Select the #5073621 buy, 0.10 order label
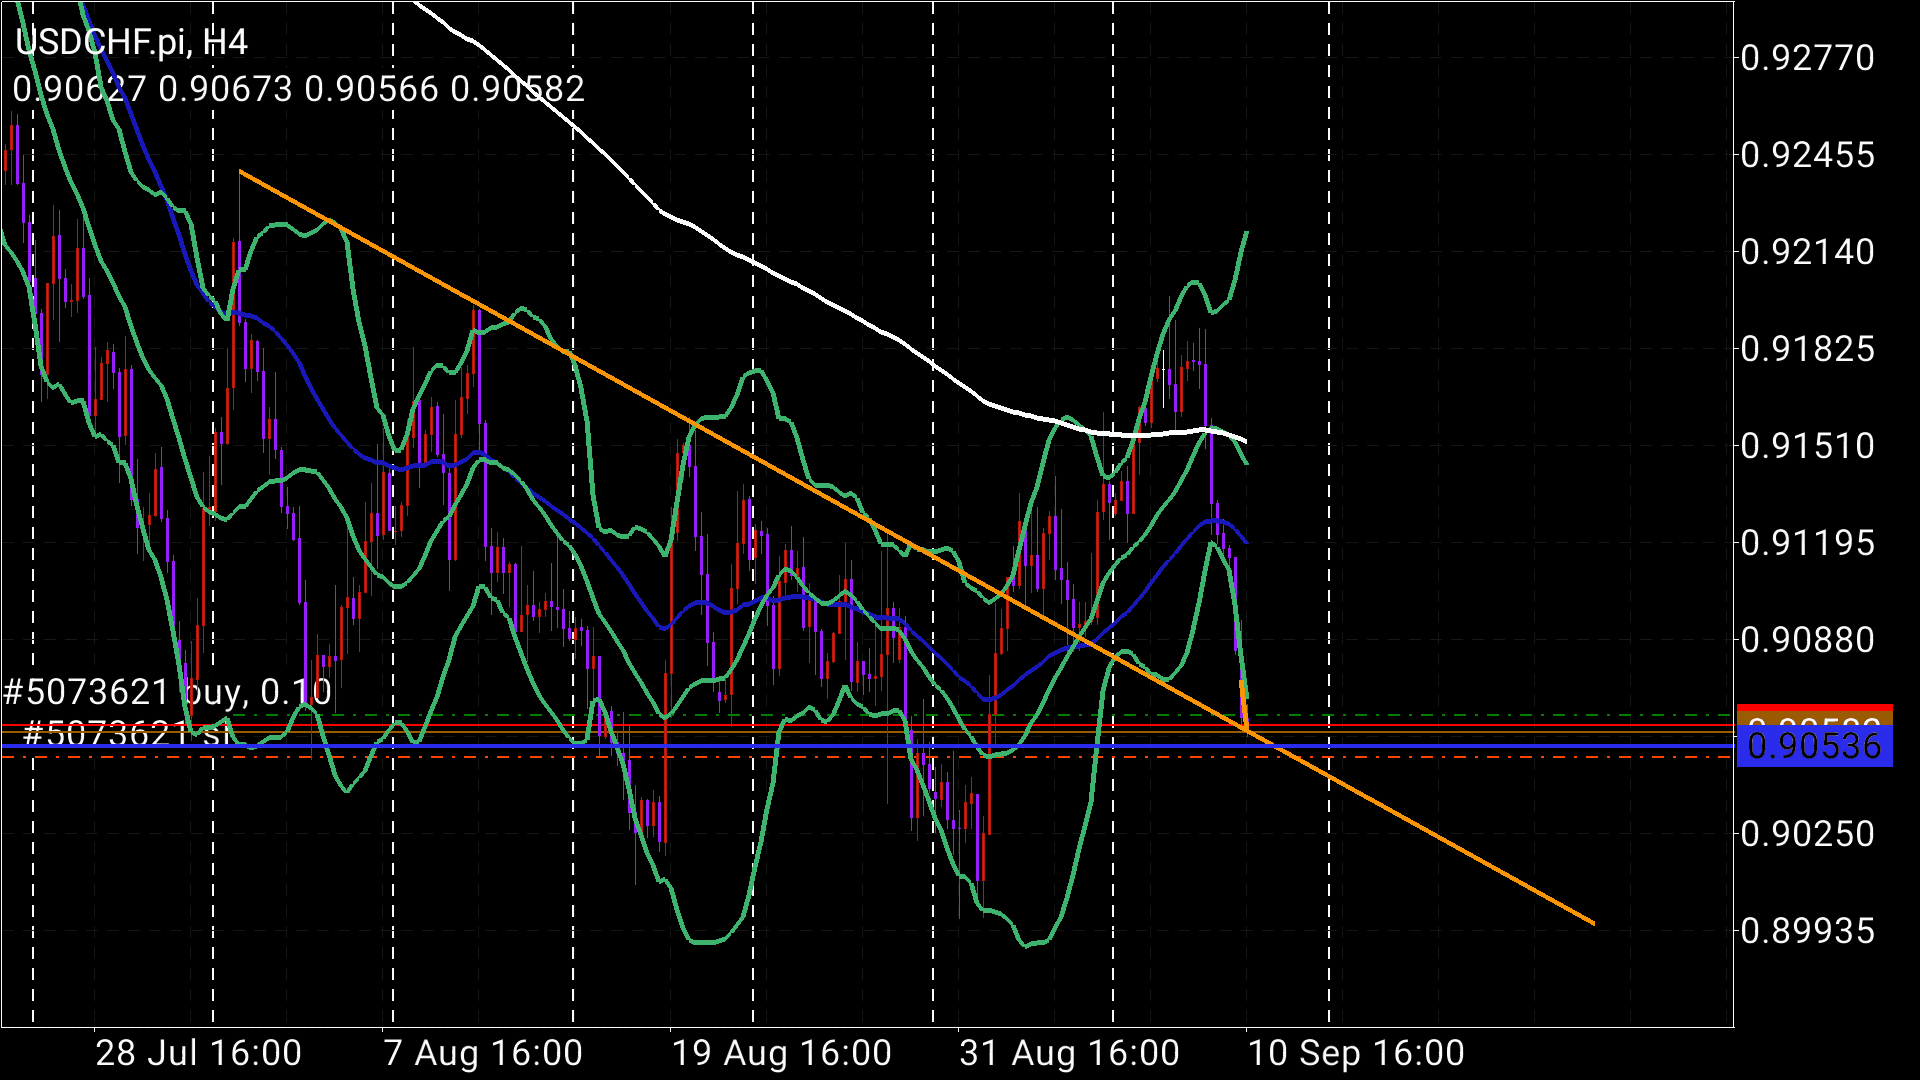The height and width of the screenshot is (1080, 1920). [x=167, y=692]
